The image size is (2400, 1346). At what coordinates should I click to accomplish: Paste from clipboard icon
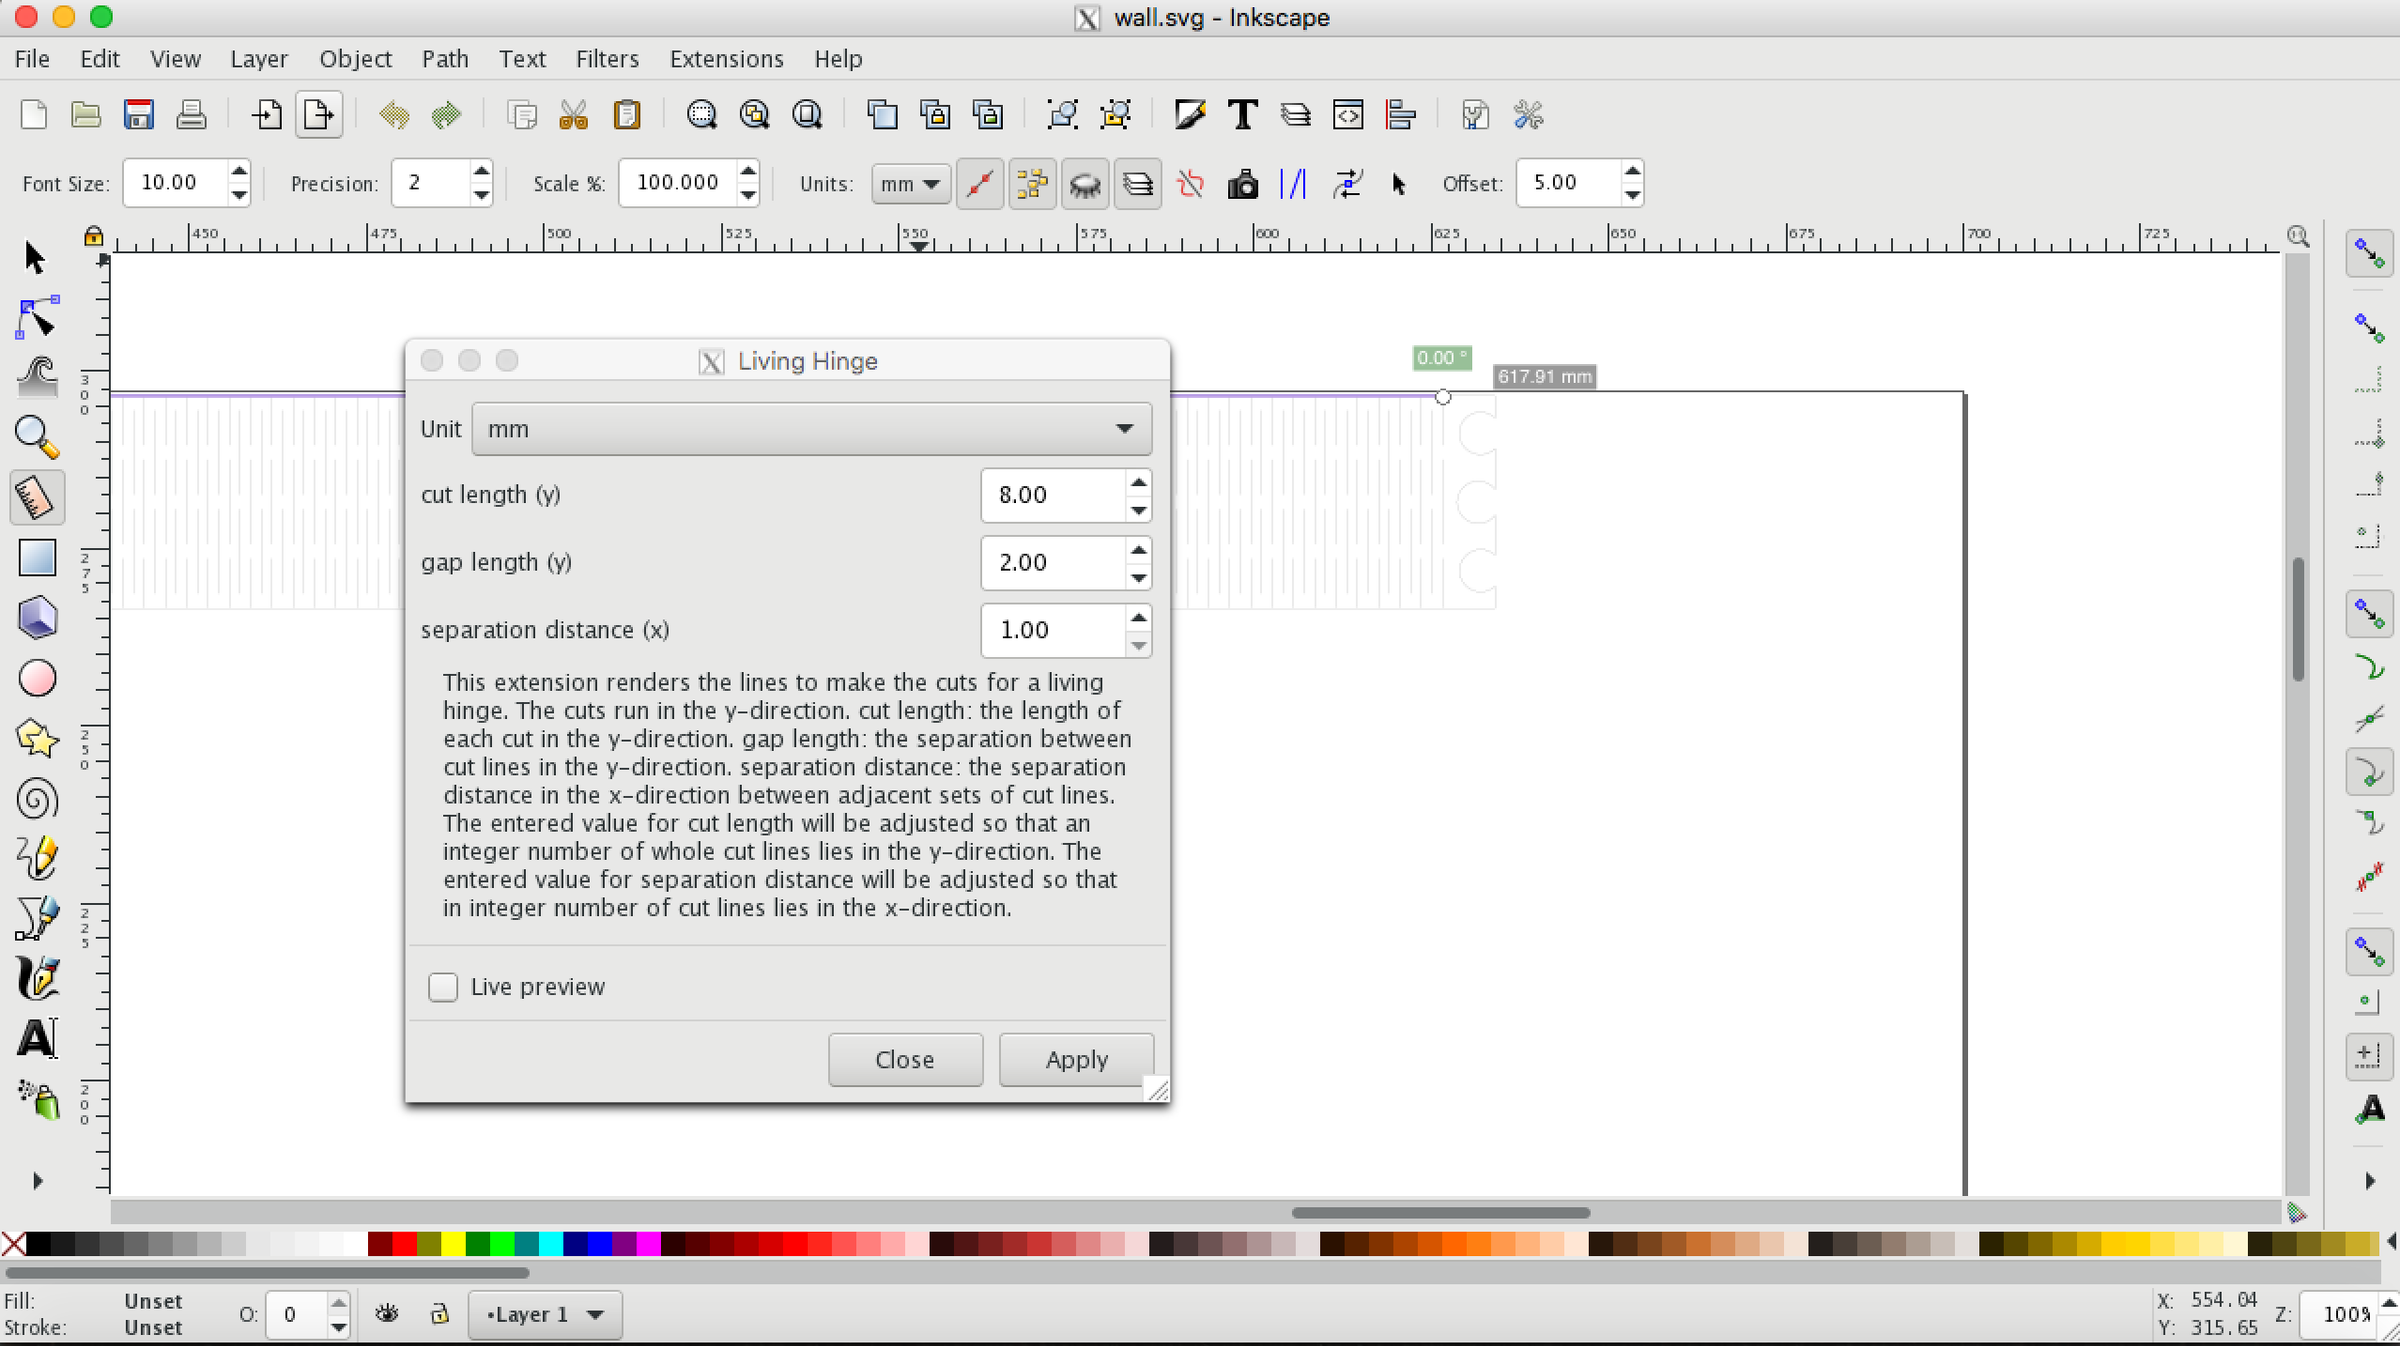coord(626,115)
